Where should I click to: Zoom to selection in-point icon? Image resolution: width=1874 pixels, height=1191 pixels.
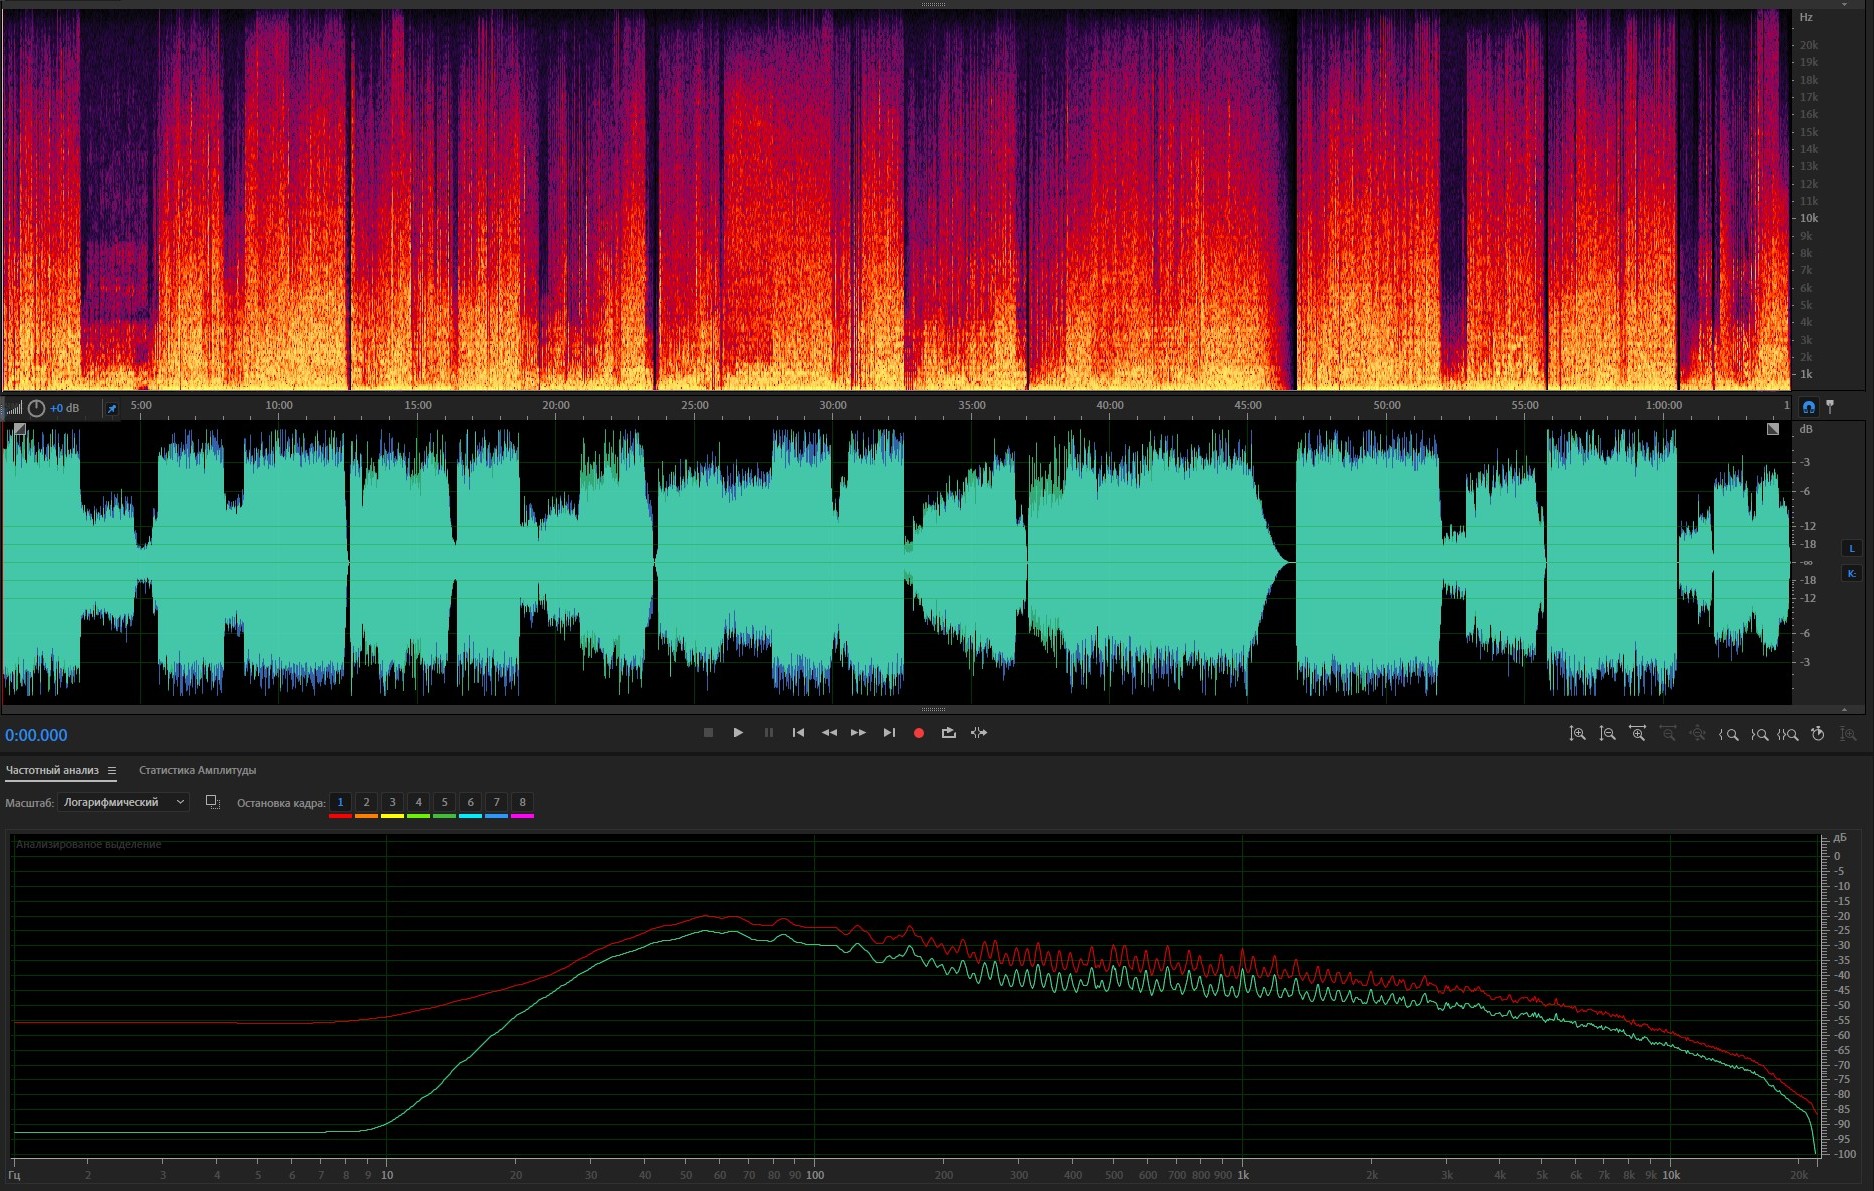(1728, 734)
